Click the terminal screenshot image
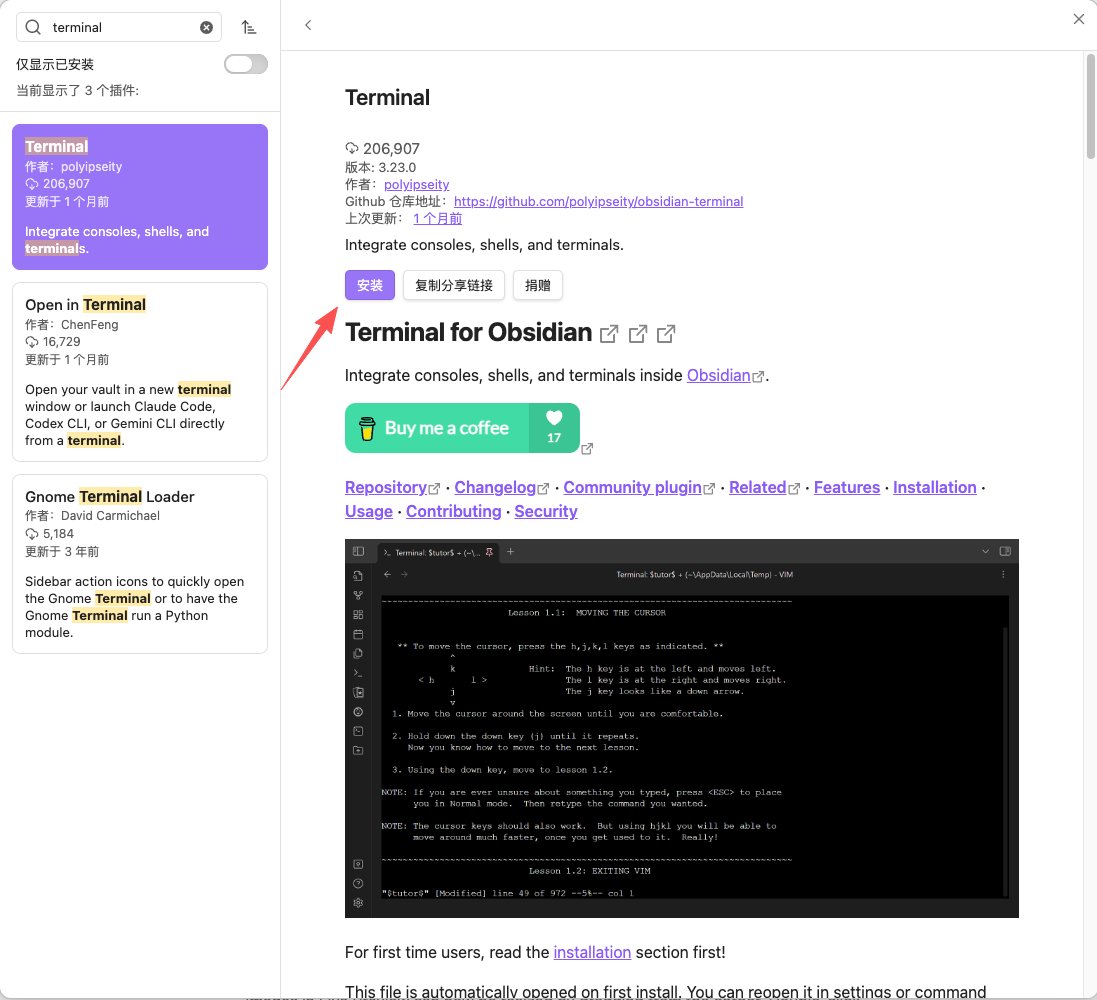The width and height of the screenshot is (1097, 1000). pyautogui.click(x=681, y=728)
